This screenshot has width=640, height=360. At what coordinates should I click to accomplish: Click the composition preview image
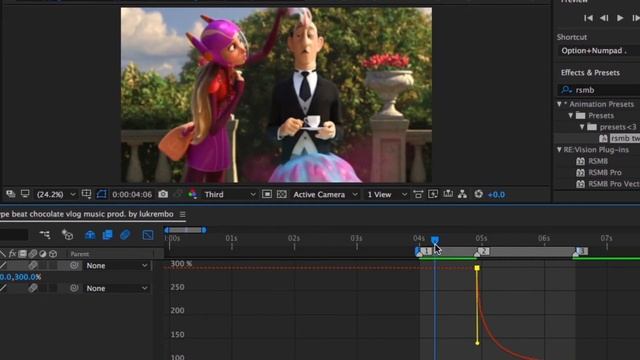tap(276, 95)
